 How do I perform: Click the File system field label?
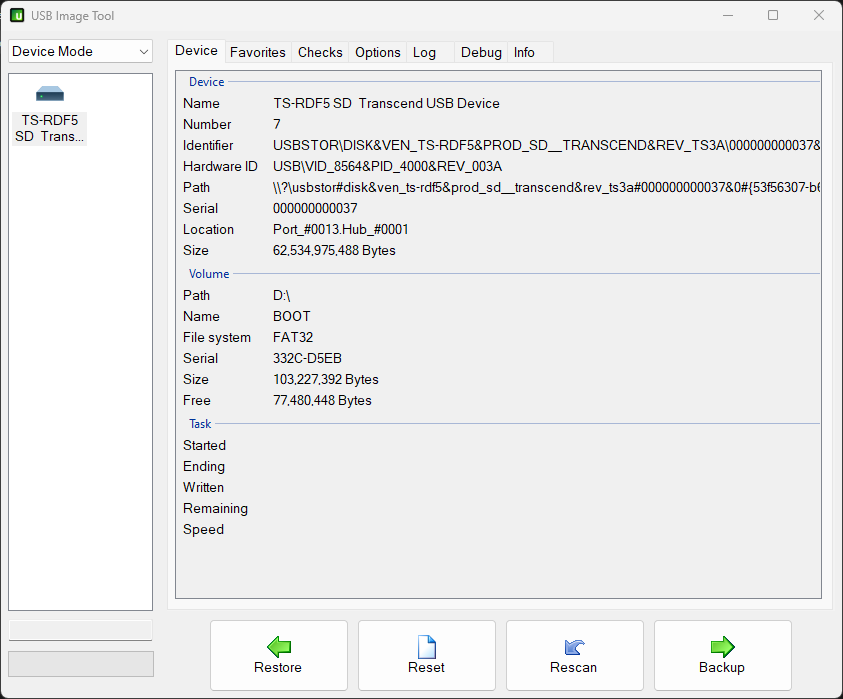click(217, 337)
